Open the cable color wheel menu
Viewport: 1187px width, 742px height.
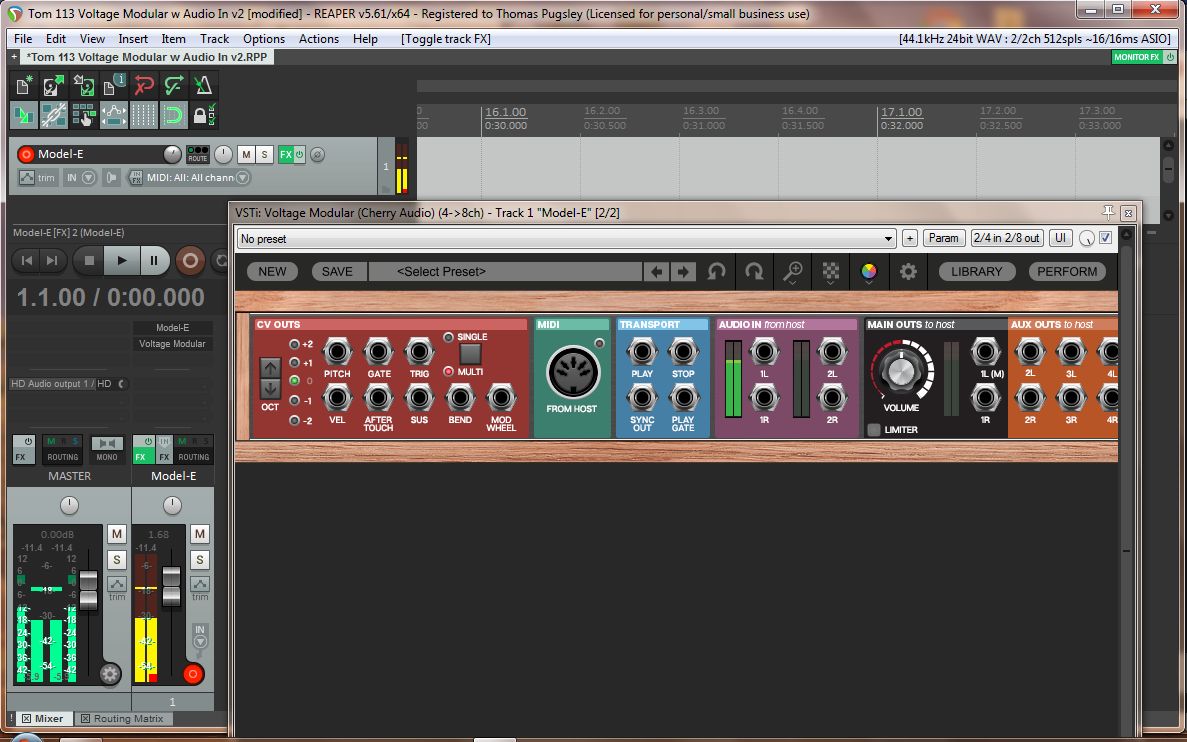869,272
